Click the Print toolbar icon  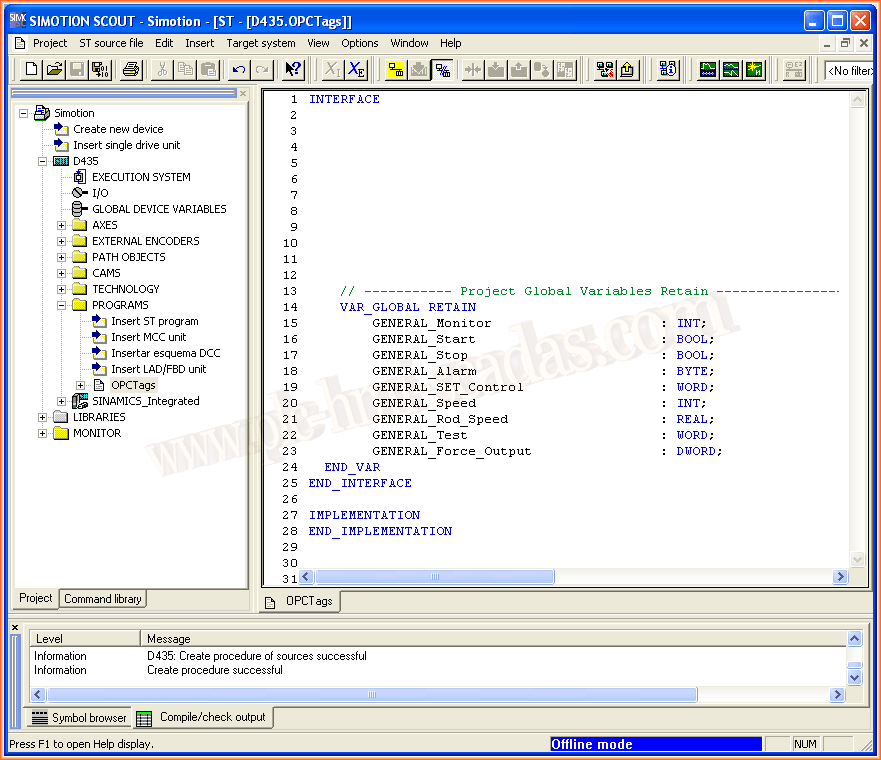tap(131, 69)
